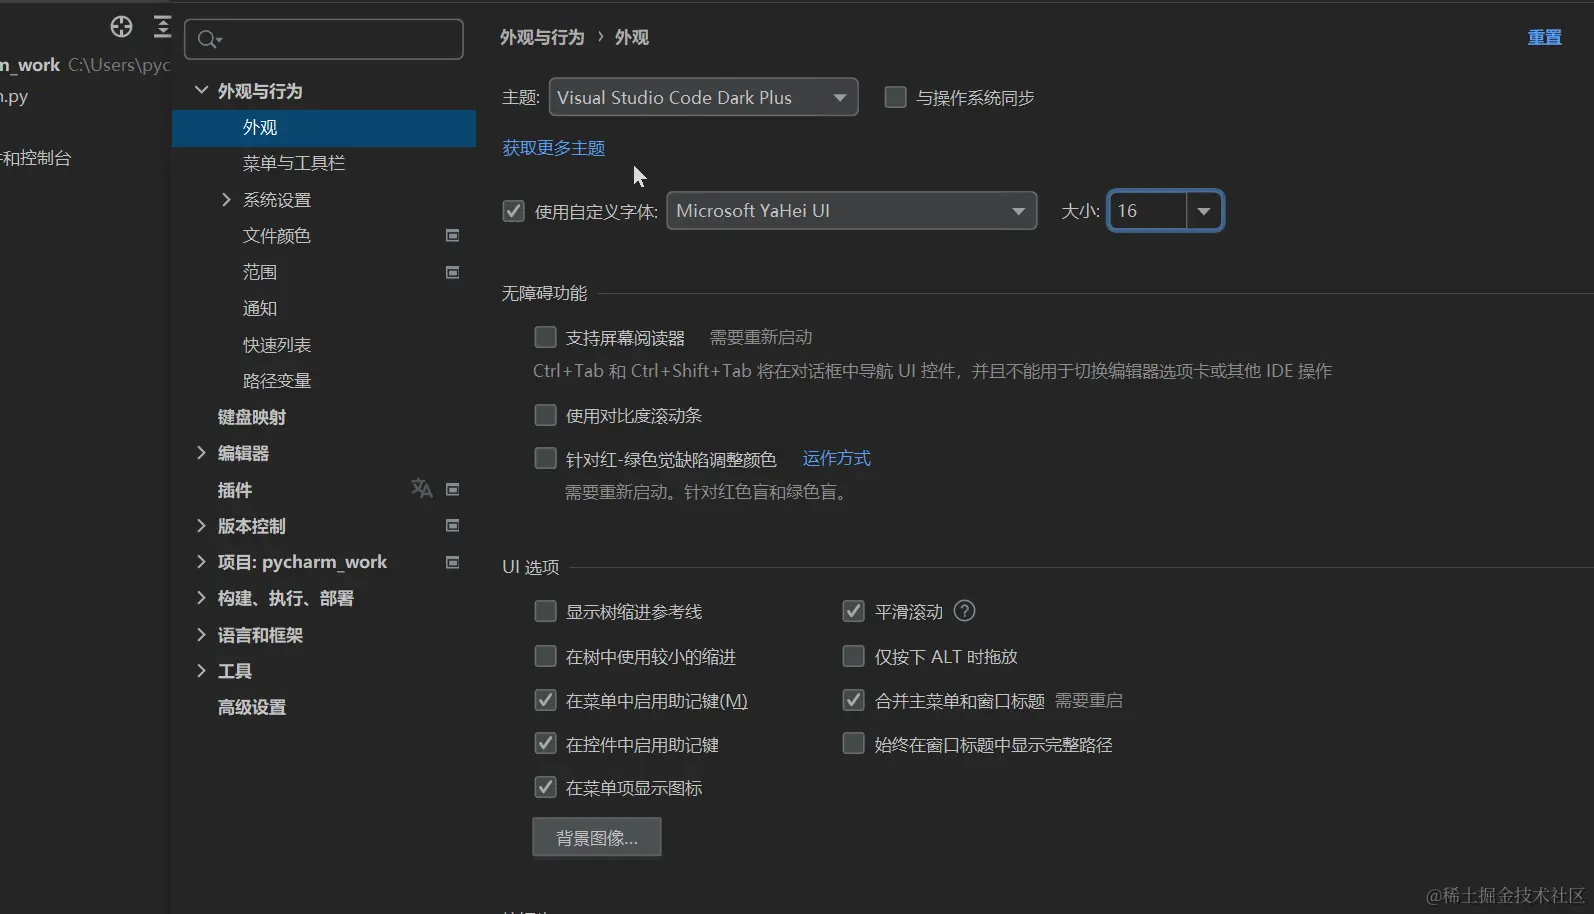The height and width of the screenshot is (914, 1594).
Task: Expand the 版本控制 section
Action: pyautogui.click(x=201, y=526)
